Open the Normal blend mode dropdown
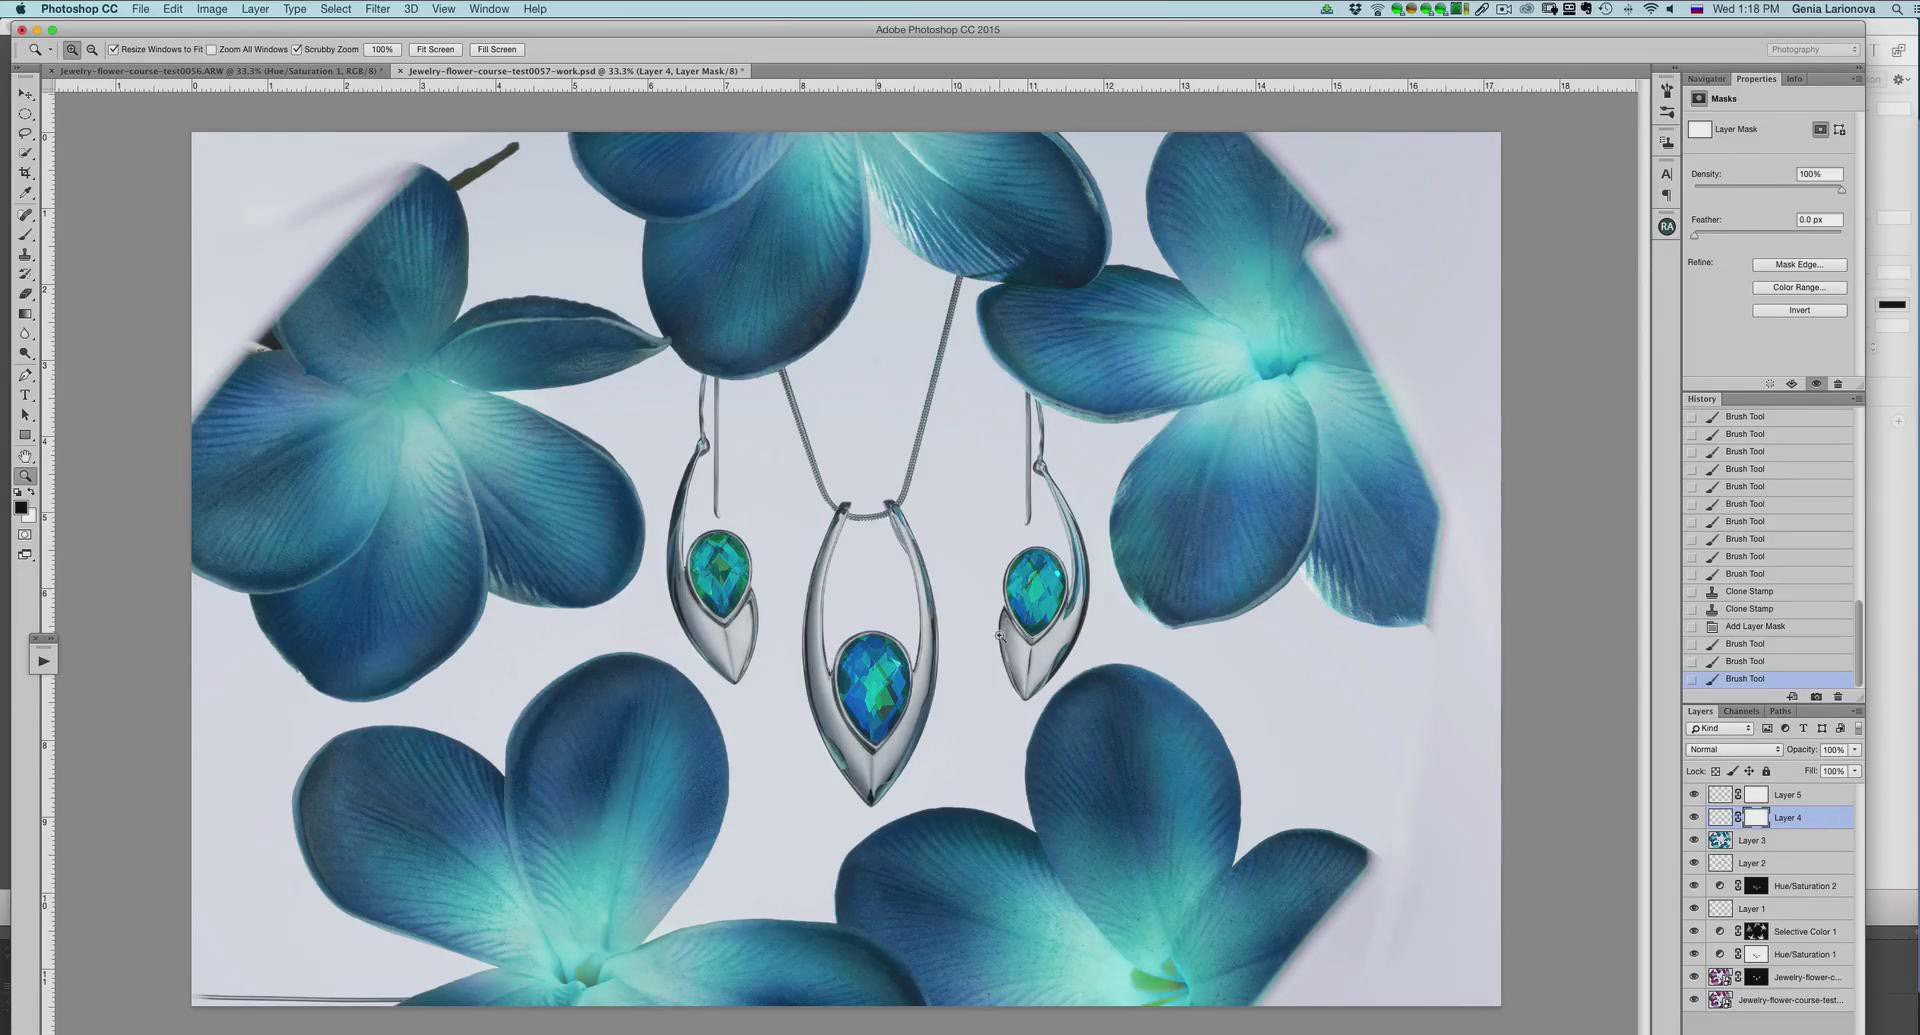The image size is (1920, 1035). pyautogui.click(x=1734, y=749)
